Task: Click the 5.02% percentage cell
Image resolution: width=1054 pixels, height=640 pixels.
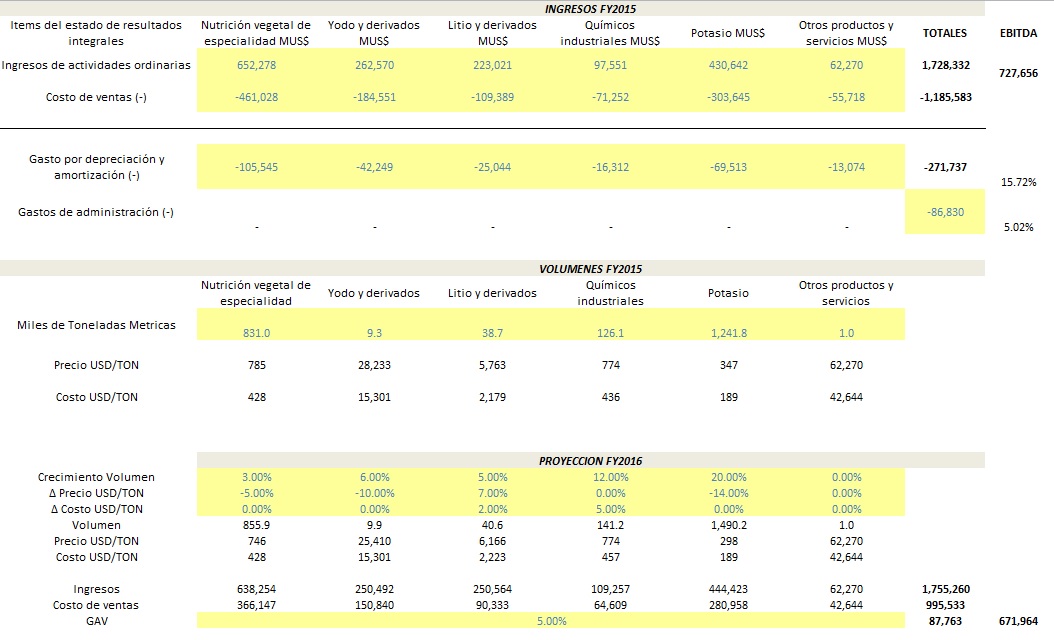Action: click(x=1018, y=227)
